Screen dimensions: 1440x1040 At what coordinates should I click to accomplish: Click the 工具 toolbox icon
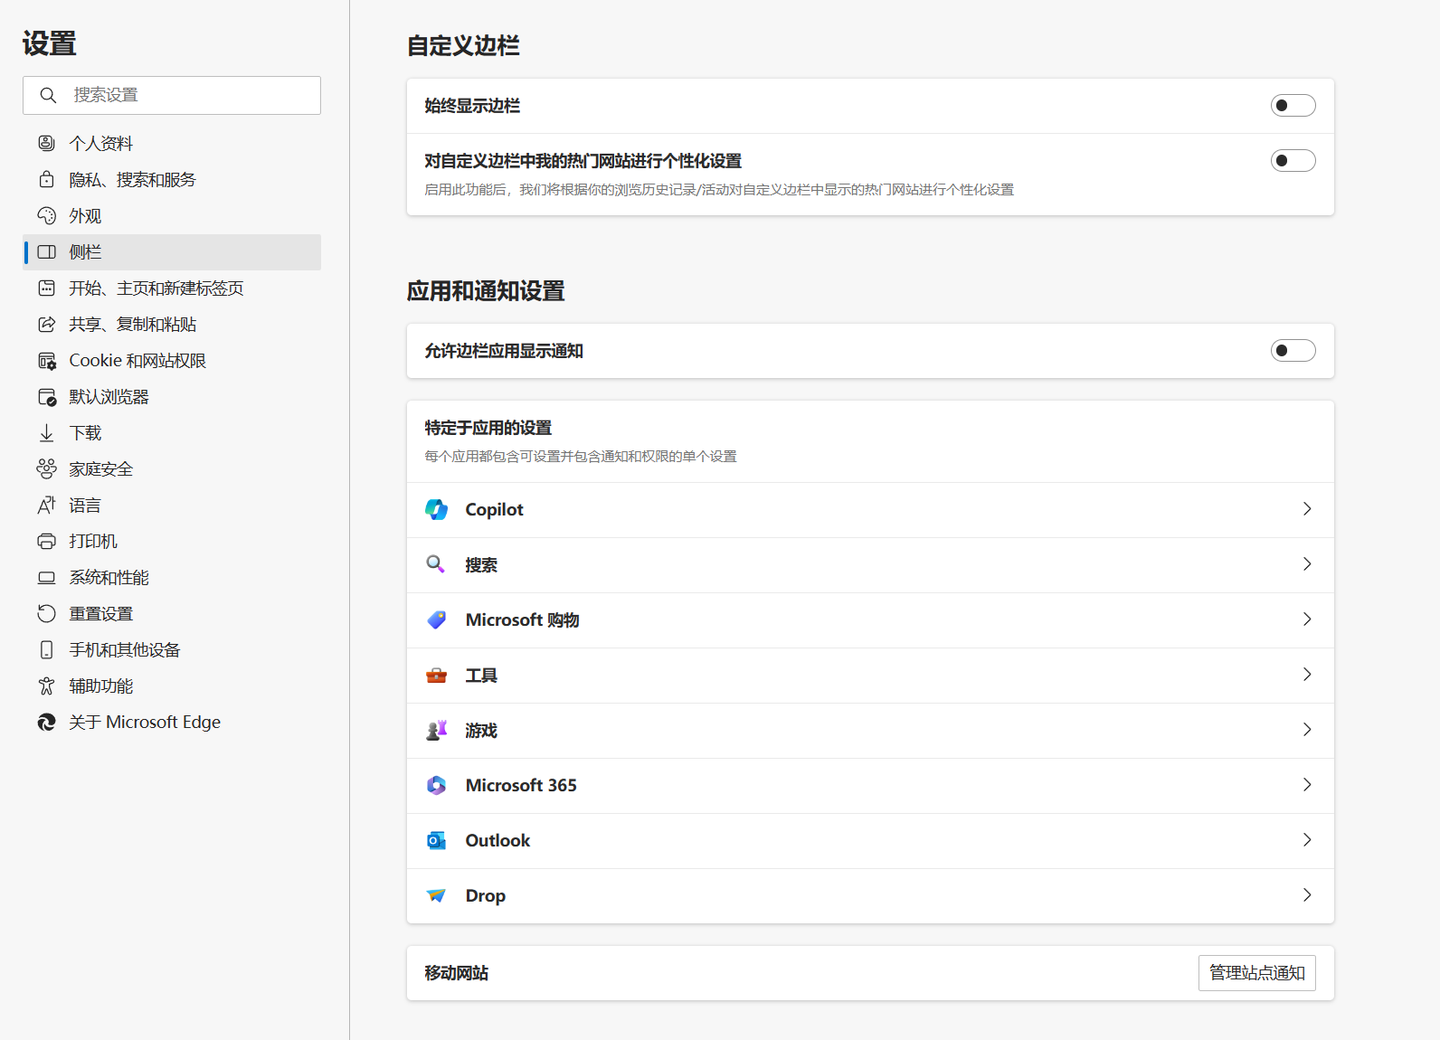coord(436,675)
